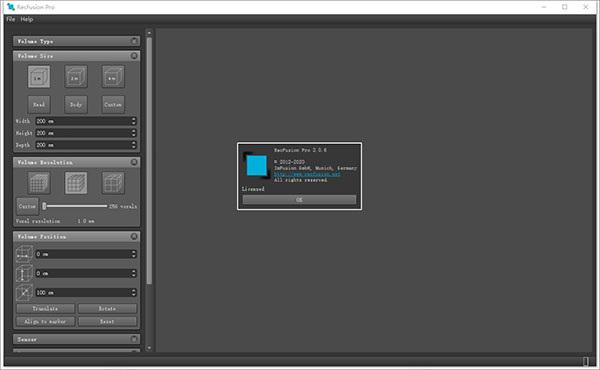The image size is (600, 370).
Task: Click the status bar icon at bottom right
Action: pyautogui.click(x=586, y=361)
